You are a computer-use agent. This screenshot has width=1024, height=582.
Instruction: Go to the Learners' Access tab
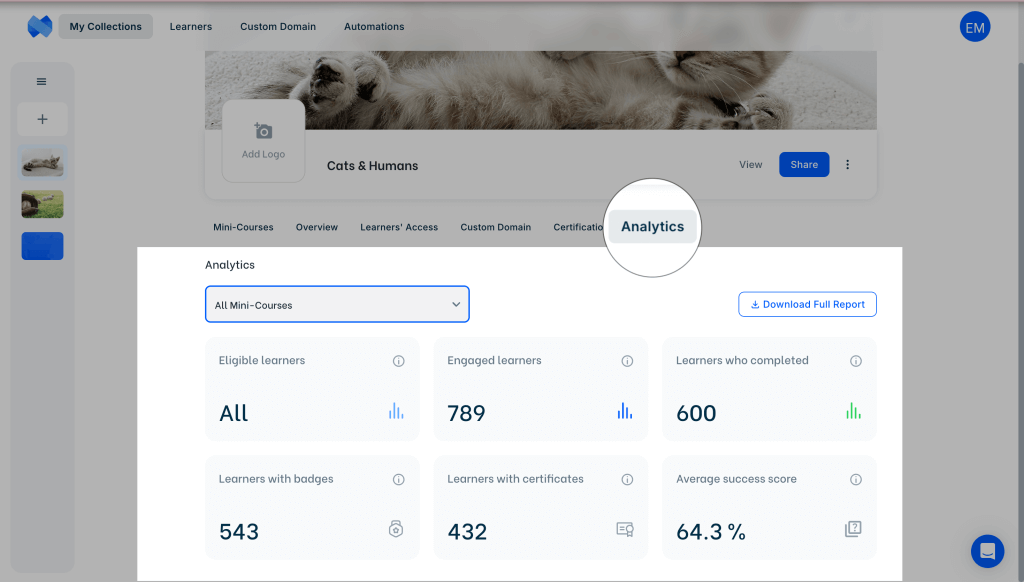399,227
